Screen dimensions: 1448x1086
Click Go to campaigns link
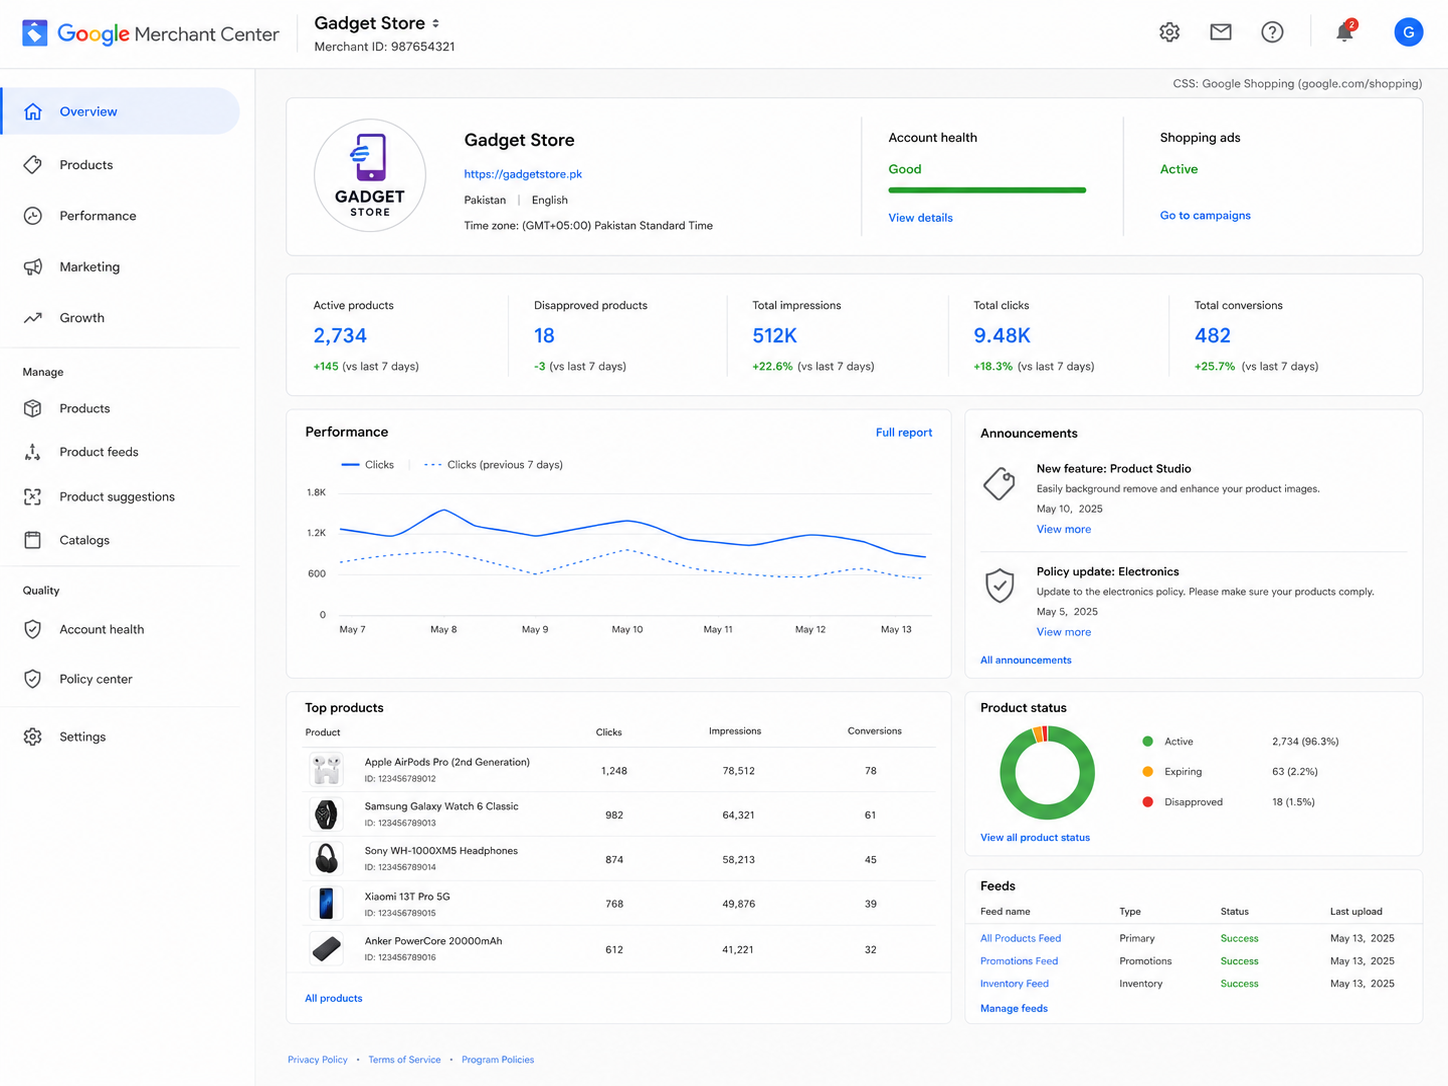1205,216
